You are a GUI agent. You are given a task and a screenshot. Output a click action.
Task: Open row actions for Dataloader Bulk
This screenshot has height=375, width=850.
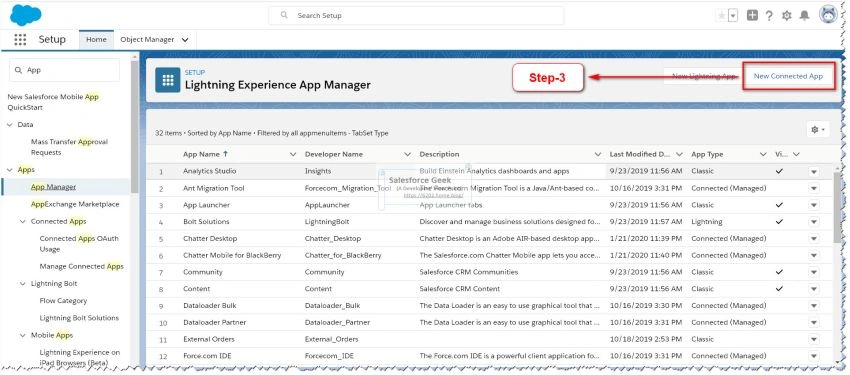click(x=814, y=306)
